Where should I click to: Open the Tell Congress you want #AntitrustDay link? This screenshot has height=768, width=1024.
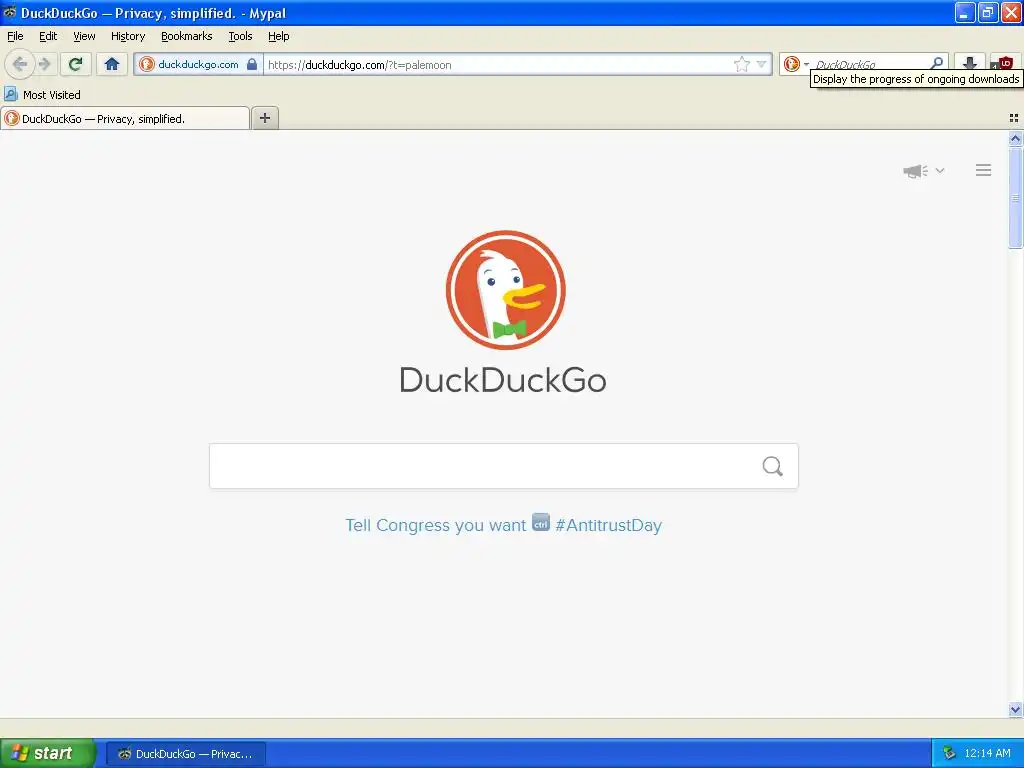coord(504,525)
